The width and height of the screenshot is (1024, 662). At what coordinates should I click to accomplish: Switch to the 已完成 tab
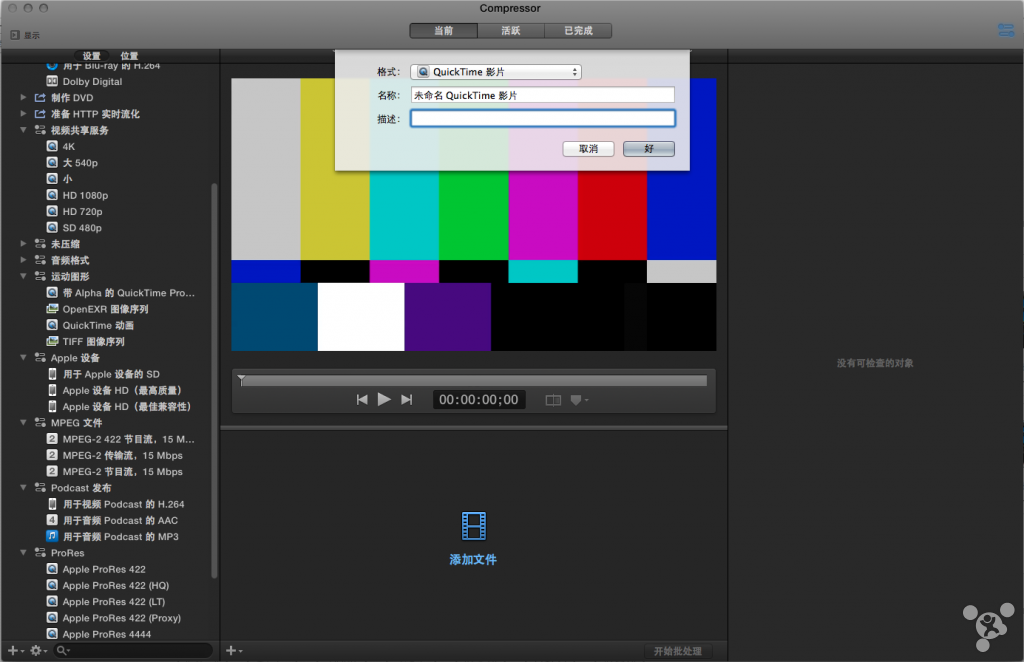[x=578, y=31]
